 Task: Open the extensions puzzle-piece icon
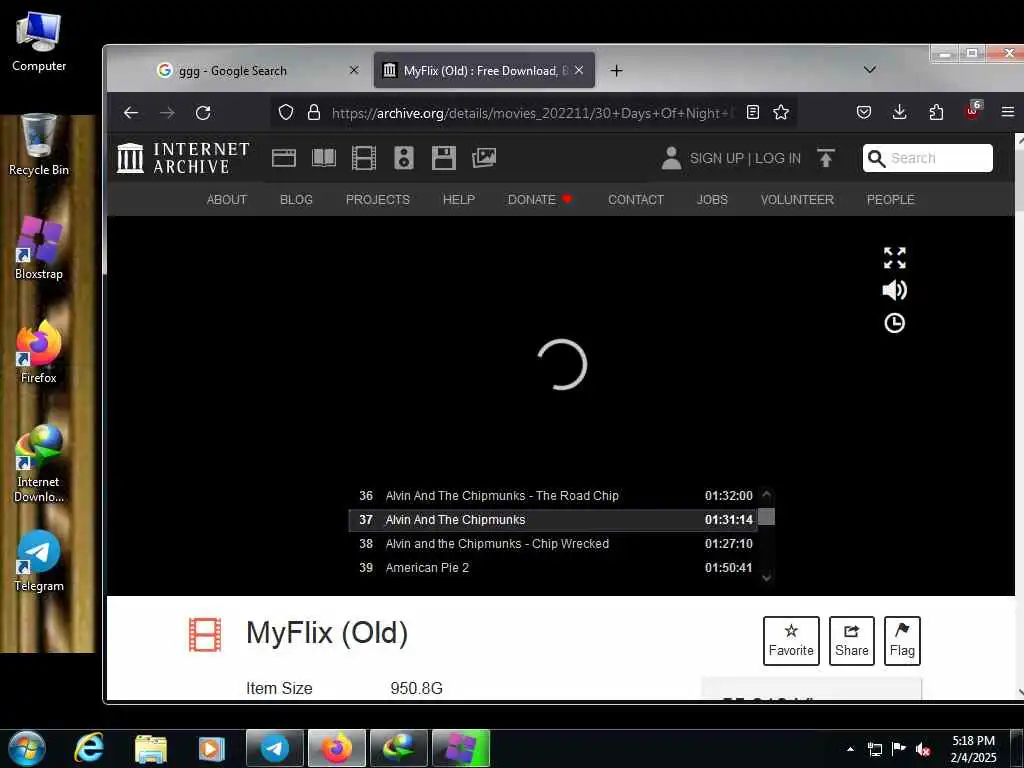[936, 112]
